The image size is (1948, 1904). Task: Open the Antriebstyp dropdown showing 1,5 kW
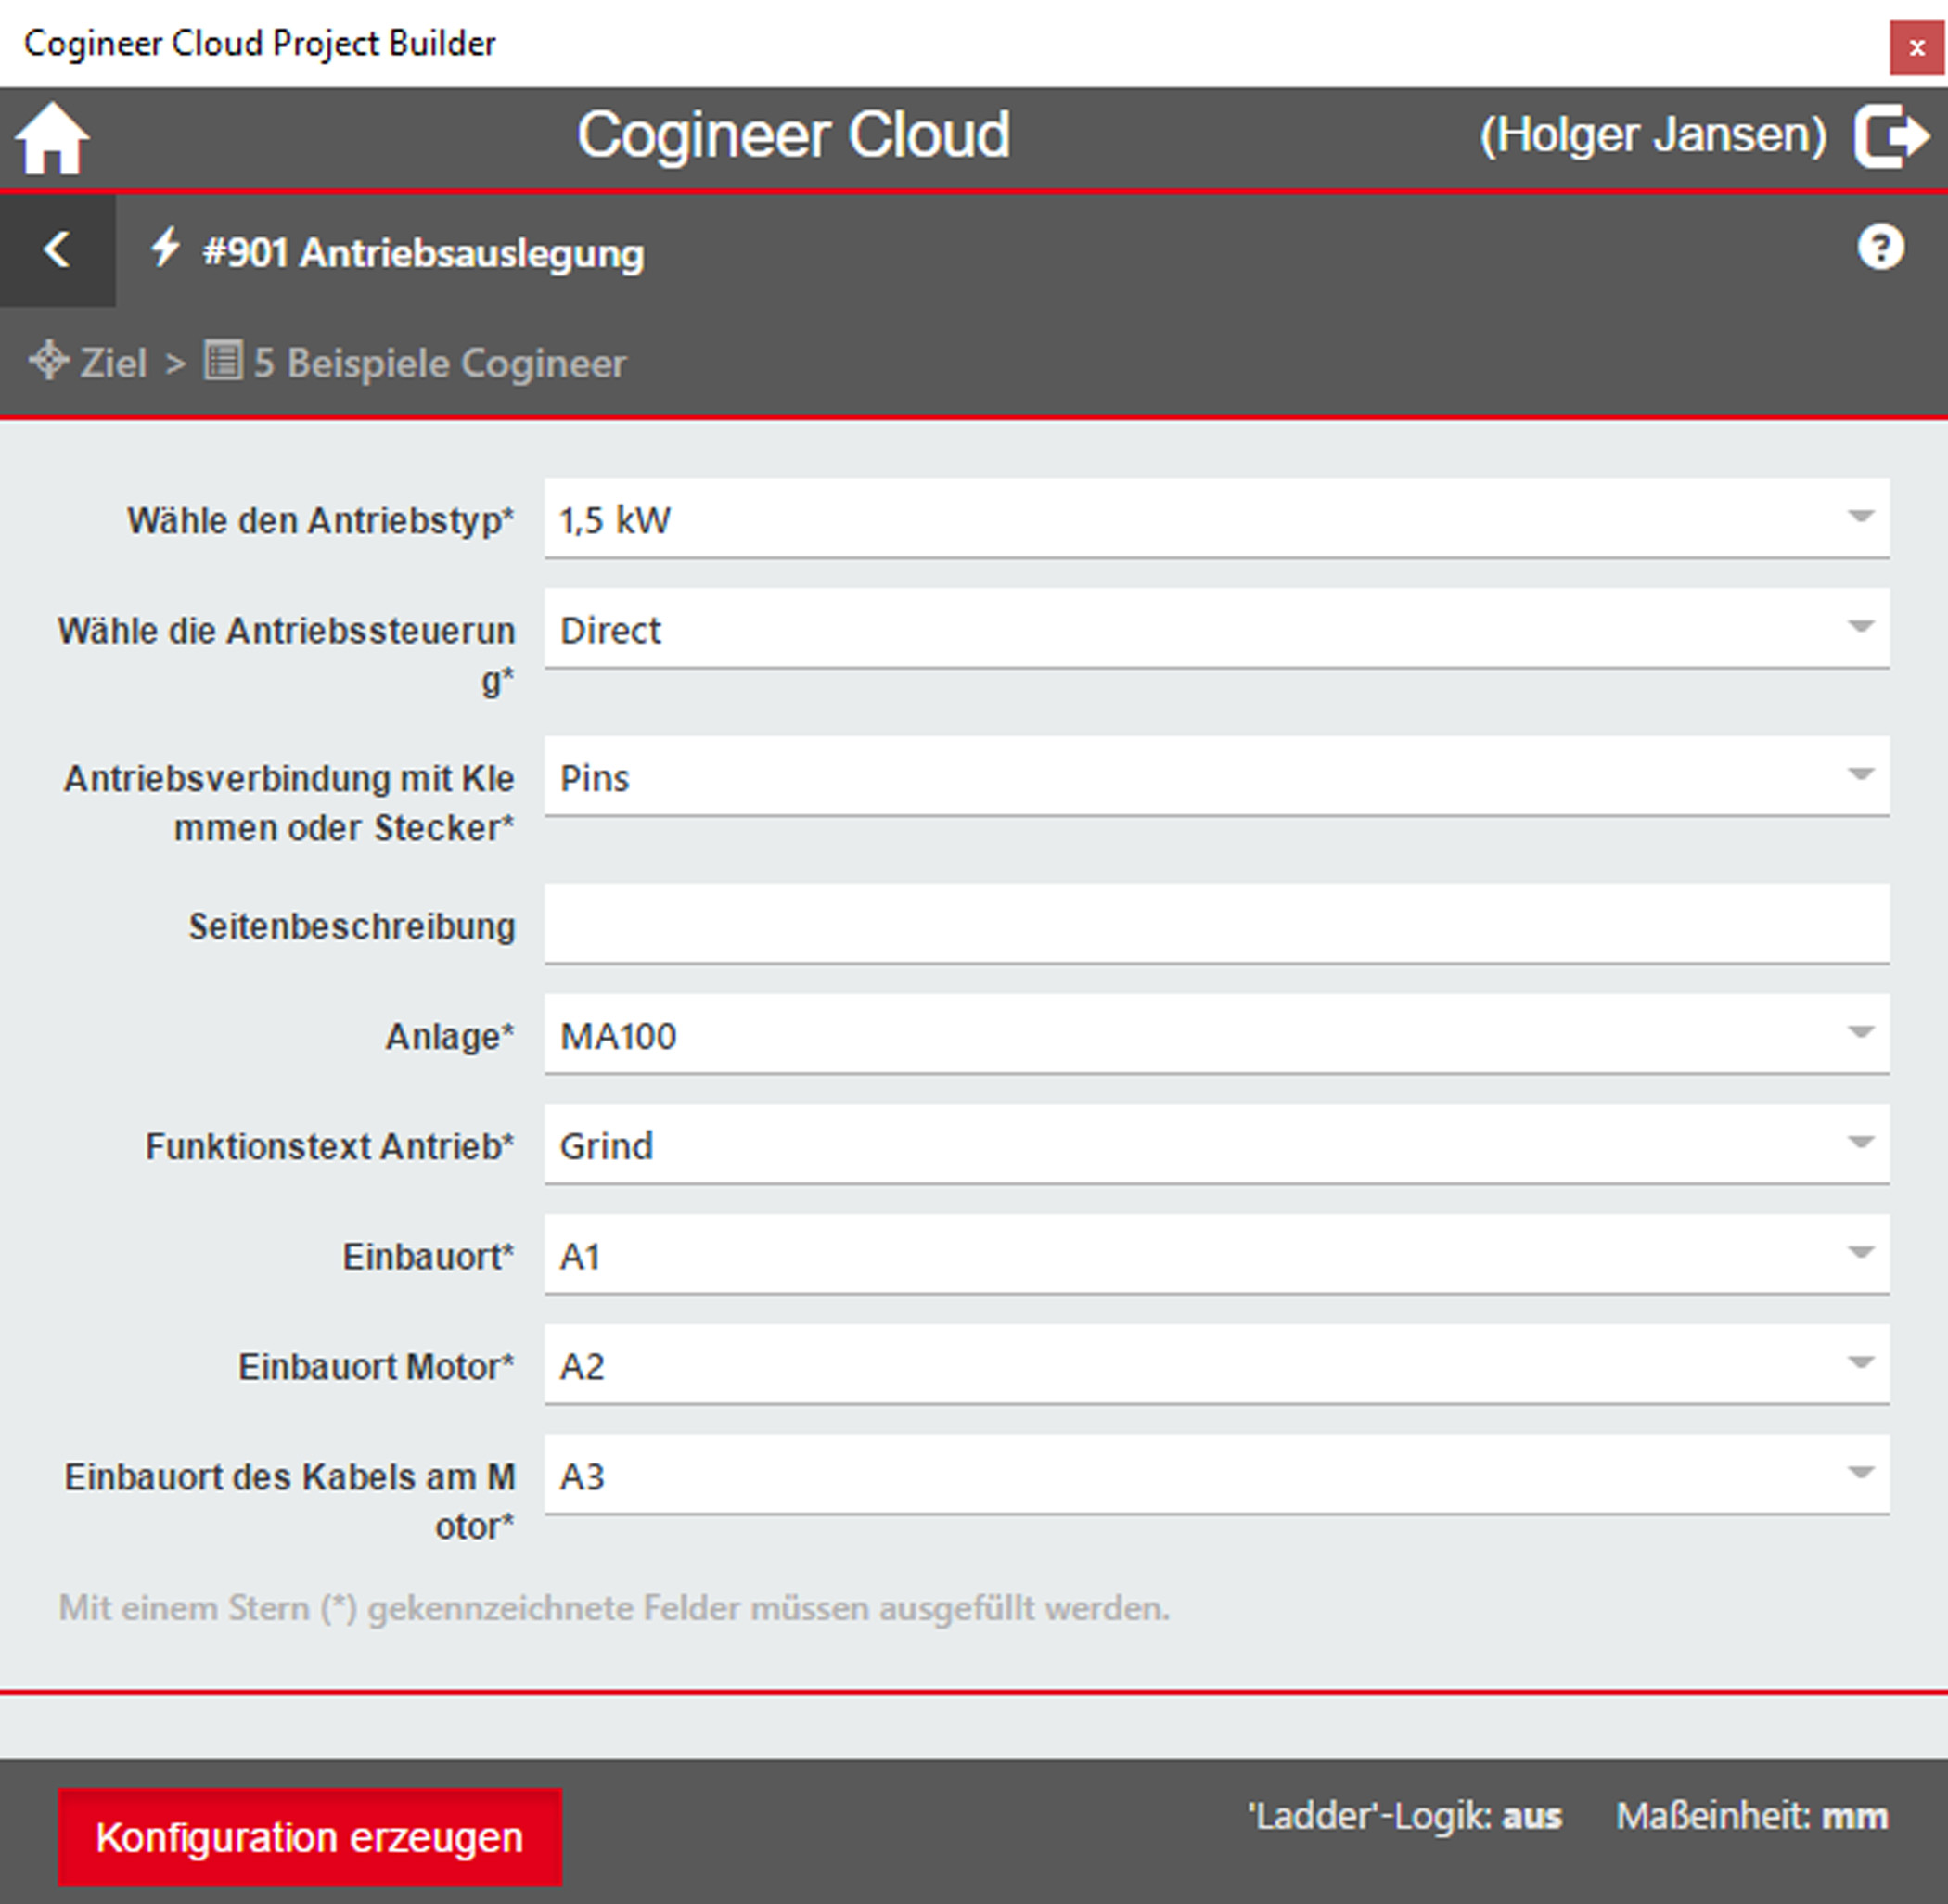[1215, 518]
